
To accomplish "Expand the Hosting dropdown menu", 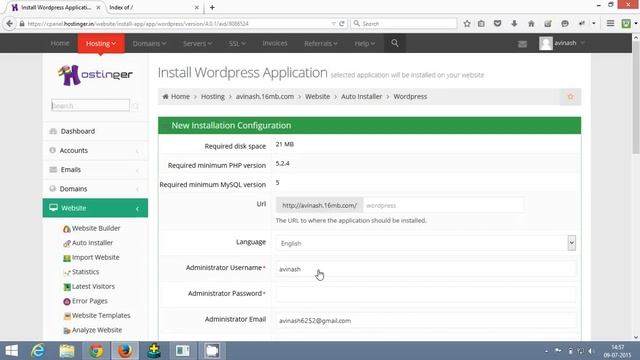I will (101, 43).
